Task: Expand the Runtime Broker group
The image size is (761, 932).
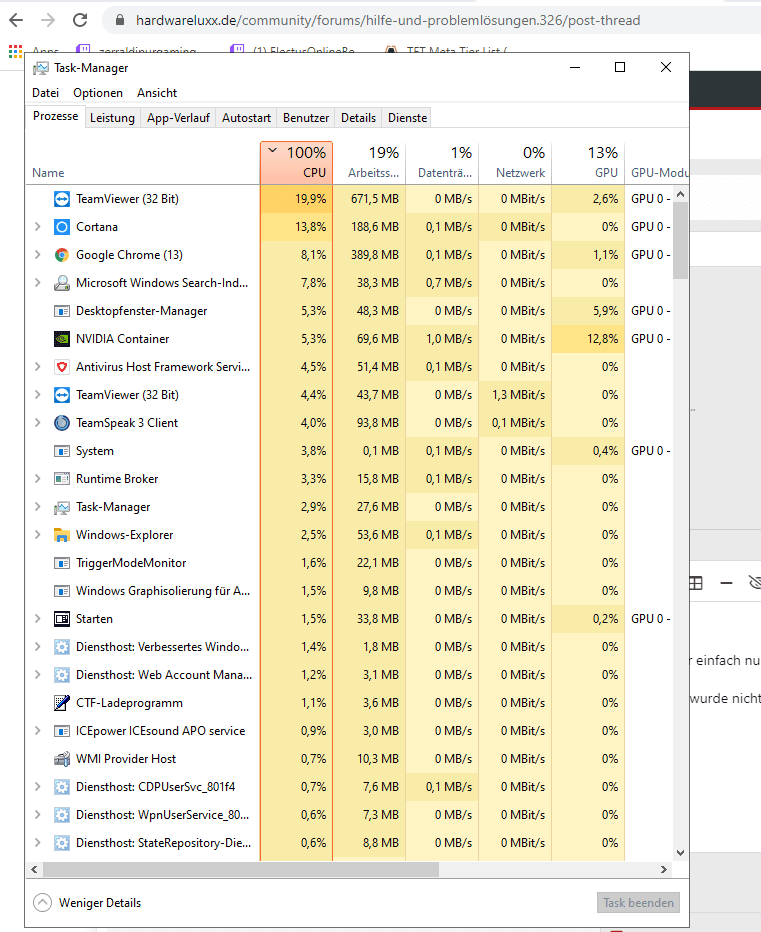Action: [37, 479]
